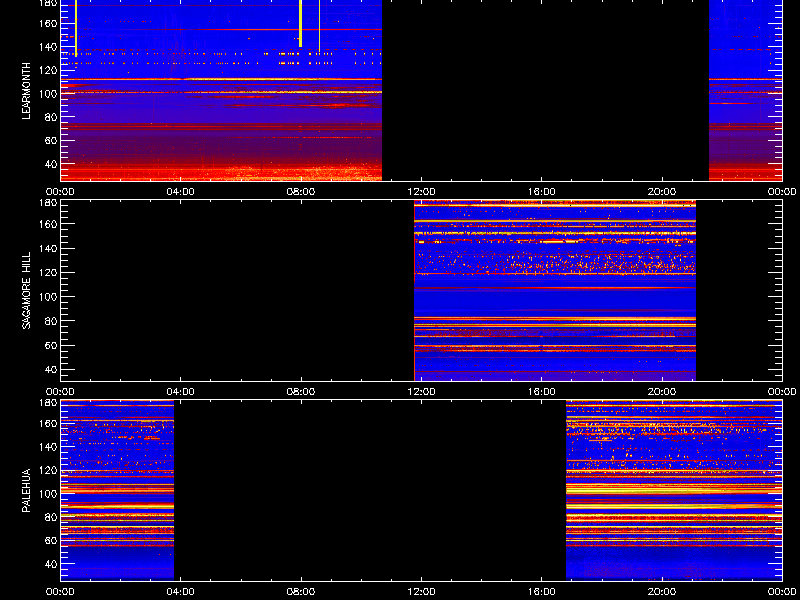Select the 12:00 tick under the Learmonth panel

click(421, 192)
